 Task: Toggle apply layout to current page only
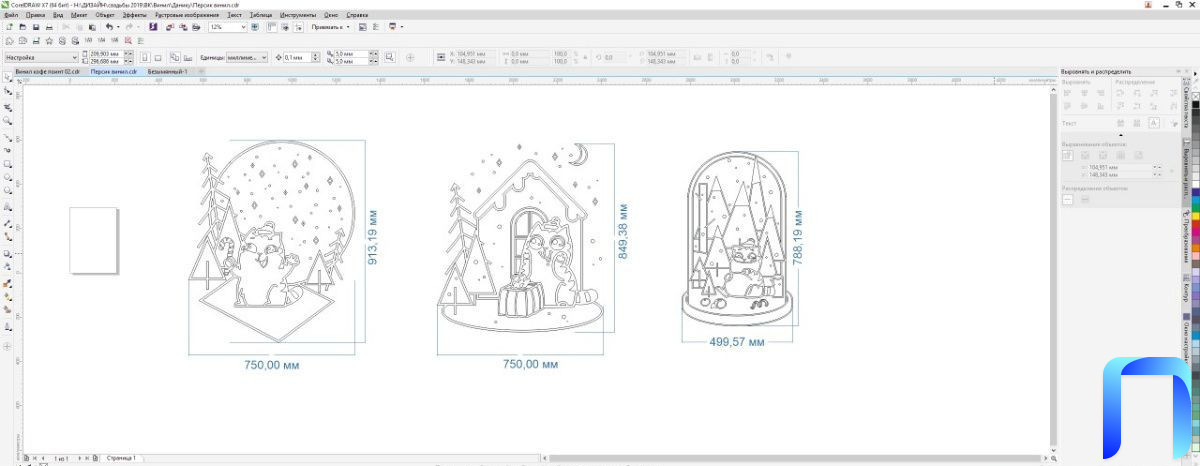tap(189, 57)
